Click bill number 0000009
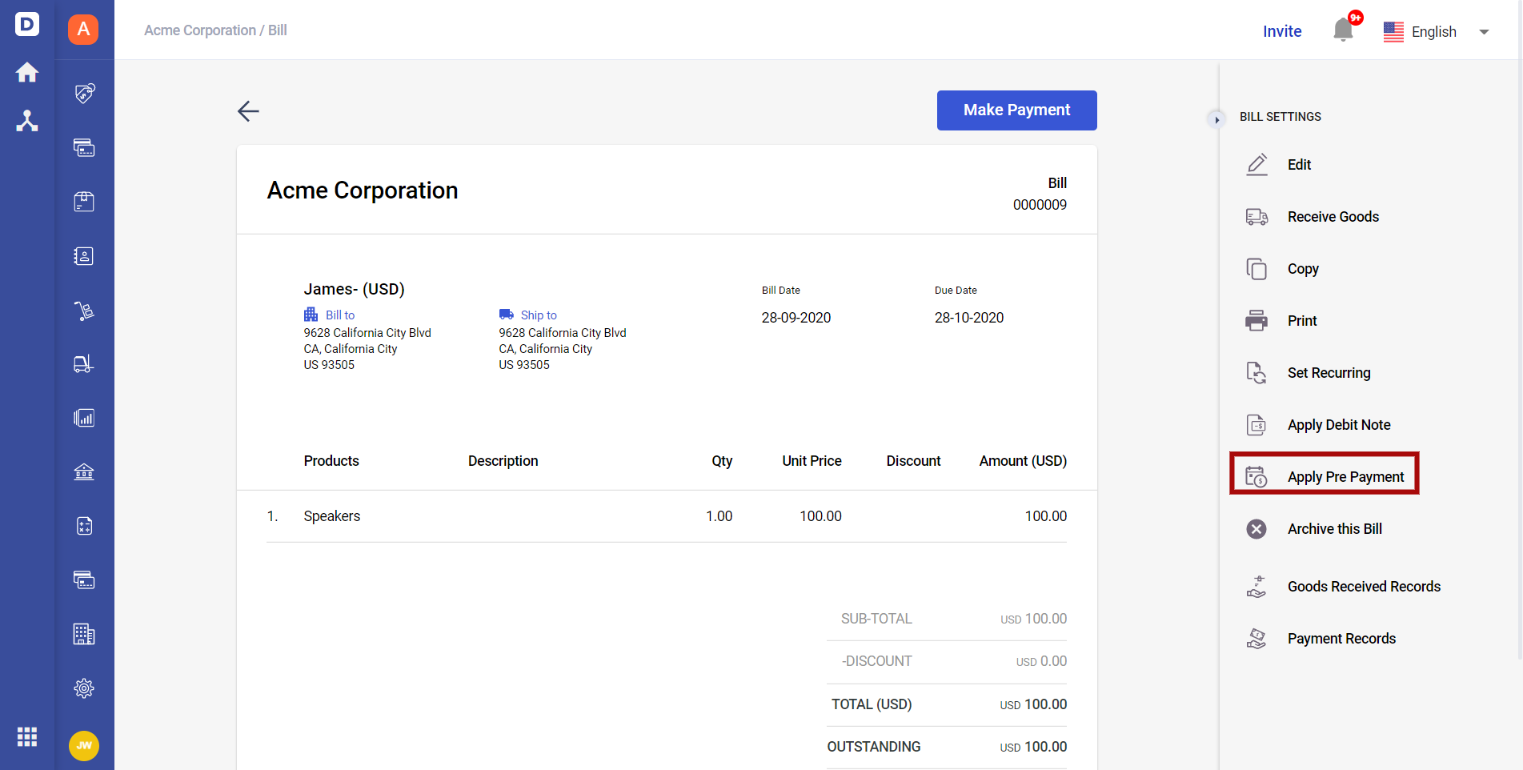The height and width of the screenshot is (770, 1523). pos(1039,205)
